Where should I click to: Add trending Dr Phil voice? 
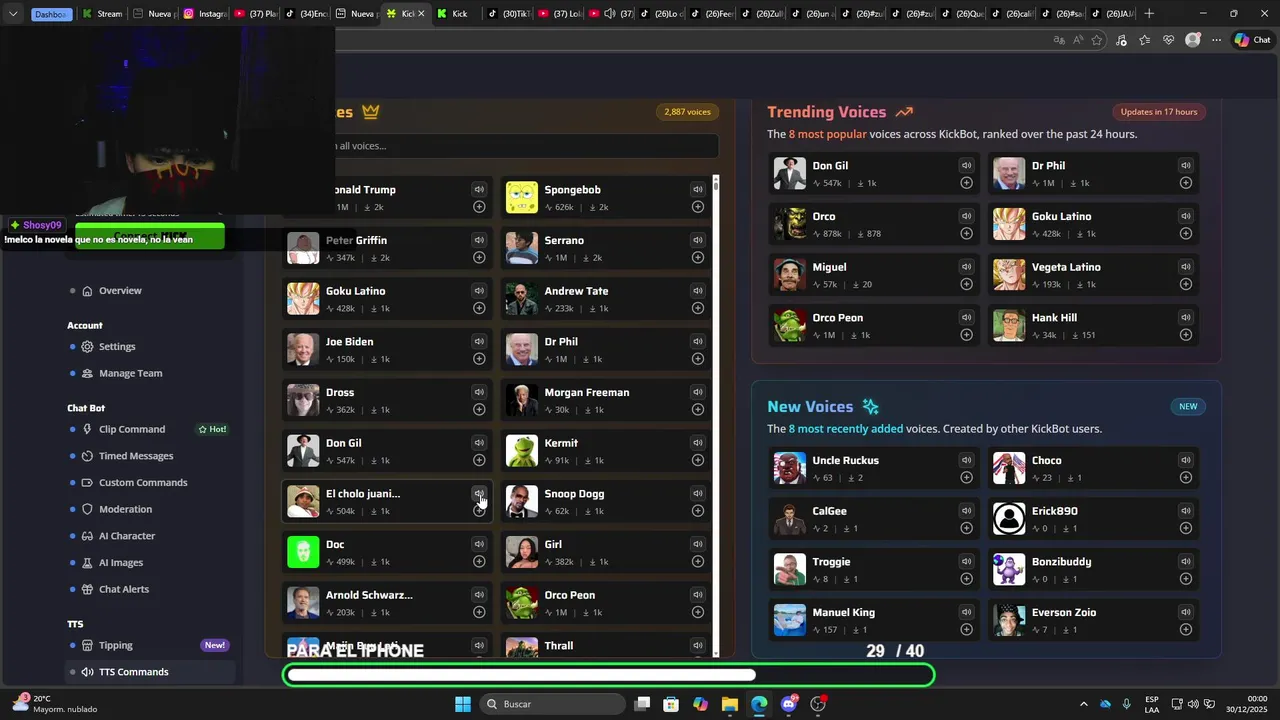pos(1186,183)
